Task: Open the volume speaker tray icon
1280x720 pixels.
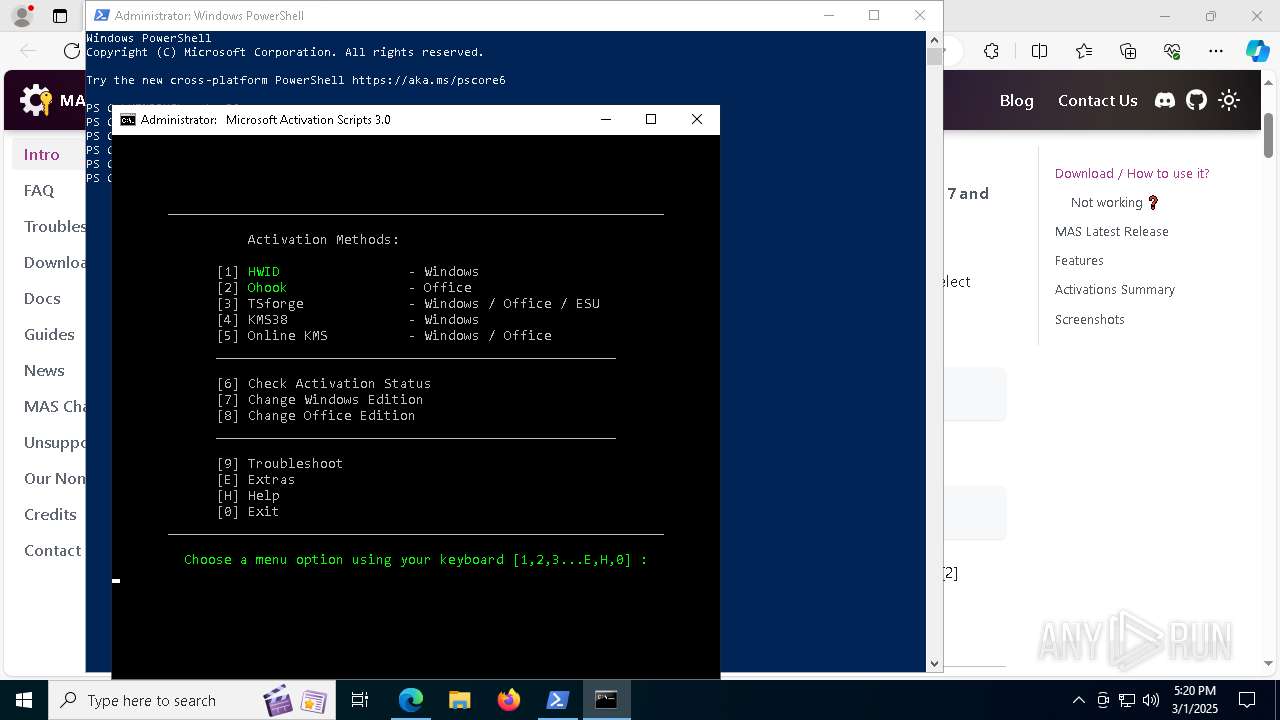Action: point(1151,700)
